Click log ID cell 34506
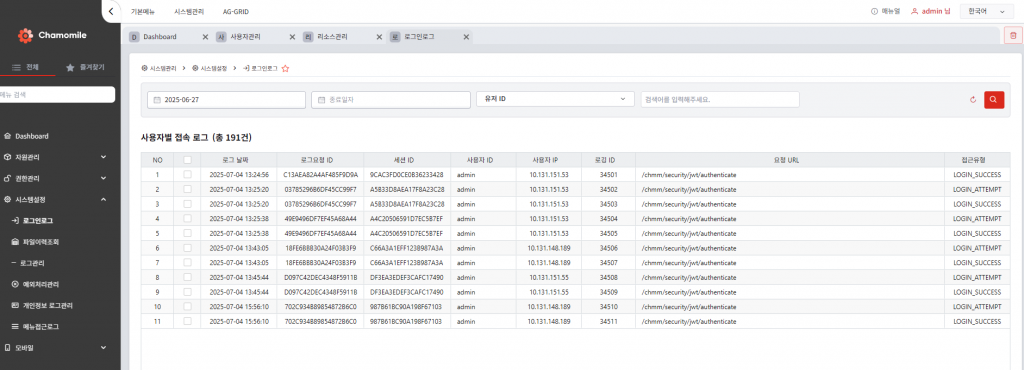The width and height of the screenshot is (1024, 370). 608,248
